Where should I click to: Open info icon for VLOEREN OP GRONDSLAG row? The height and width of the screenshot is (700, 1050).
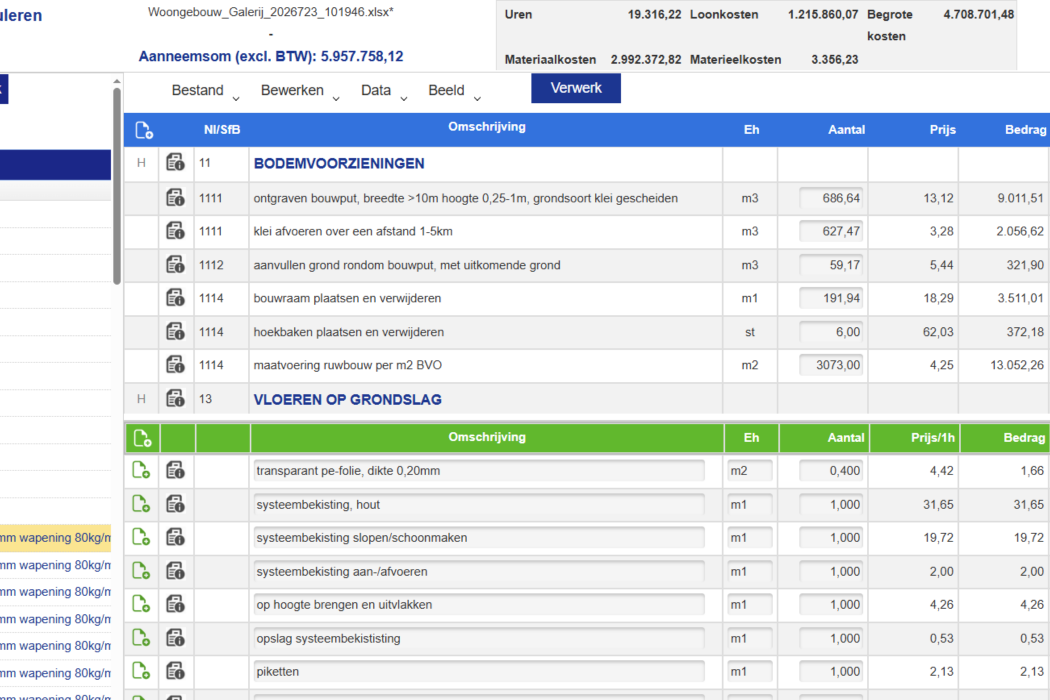pos(175,399)
